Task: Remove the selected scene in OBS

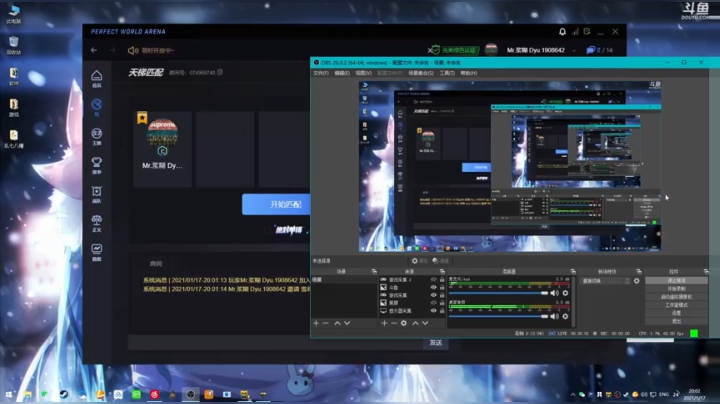Action: click(x=326, y=323)
